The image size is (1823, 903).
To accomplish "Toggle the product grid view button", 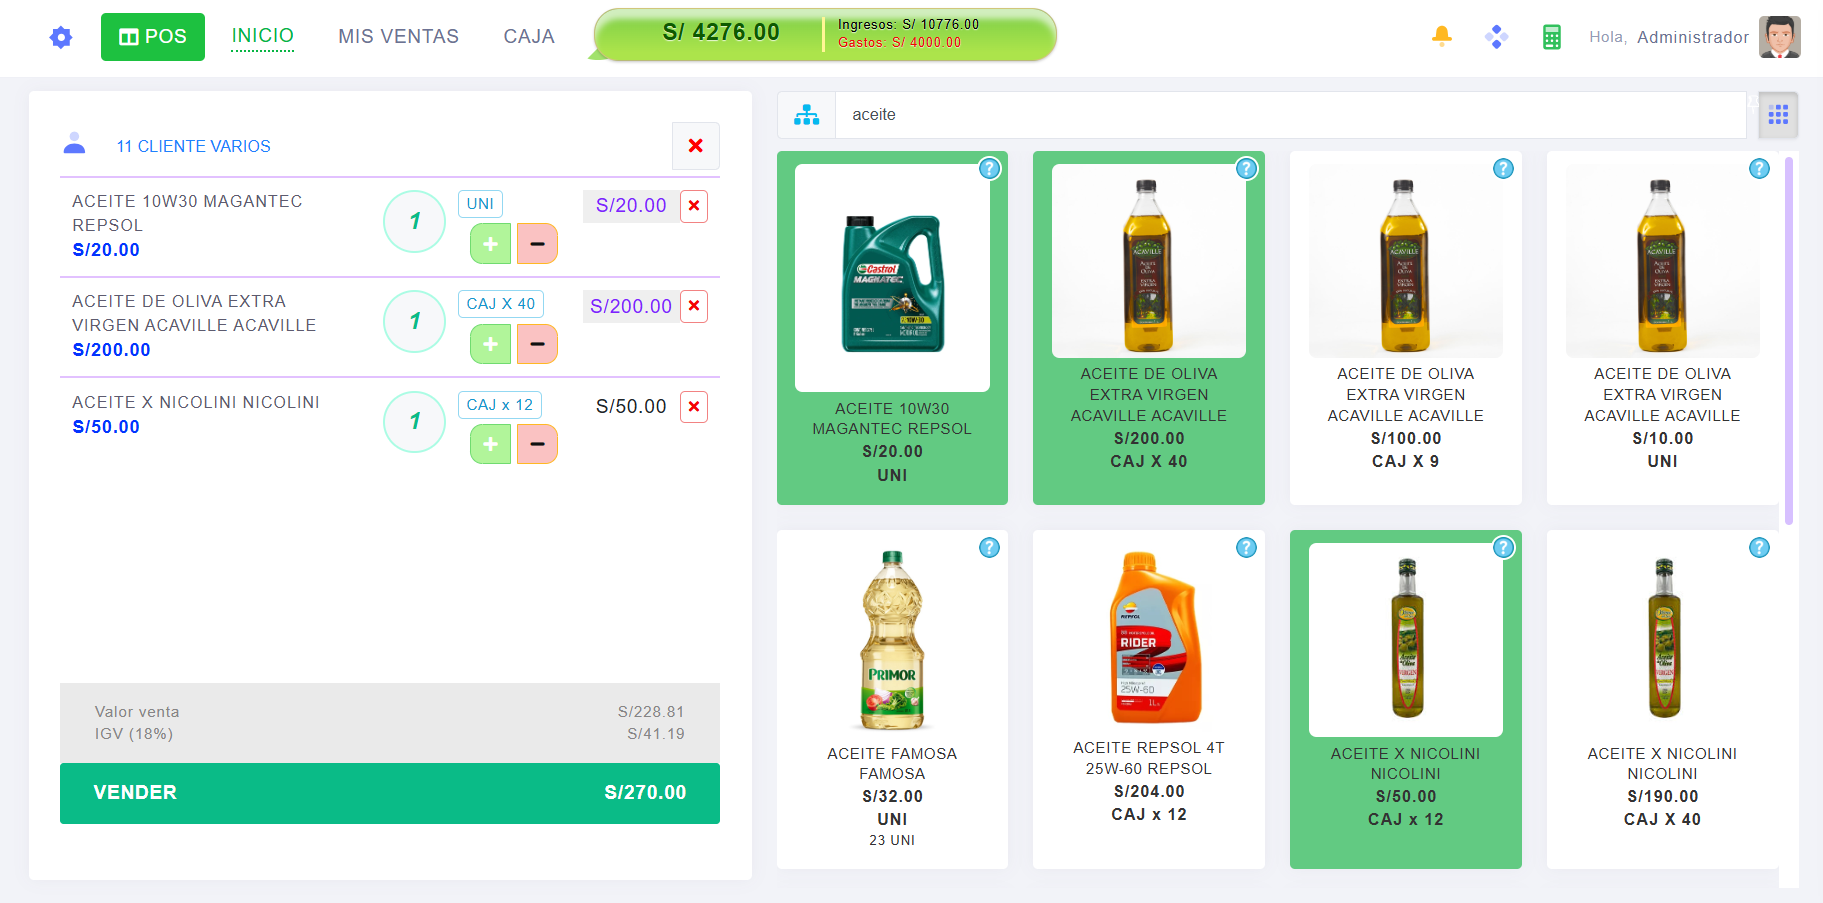I will click(x=1778, y=115).
